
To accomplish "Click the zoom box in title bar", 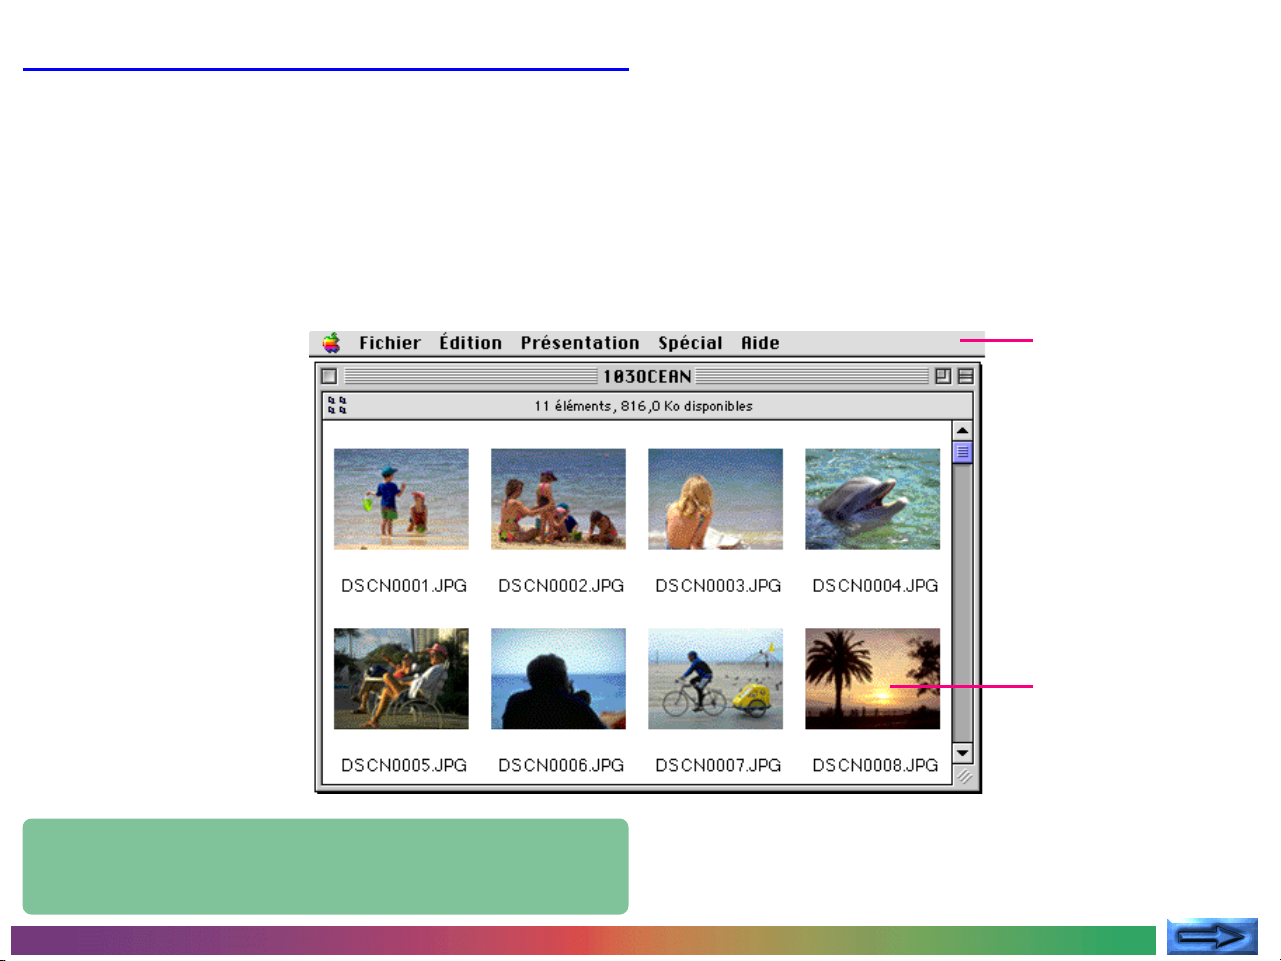I will pyautogui.click(x=942, y=376).
